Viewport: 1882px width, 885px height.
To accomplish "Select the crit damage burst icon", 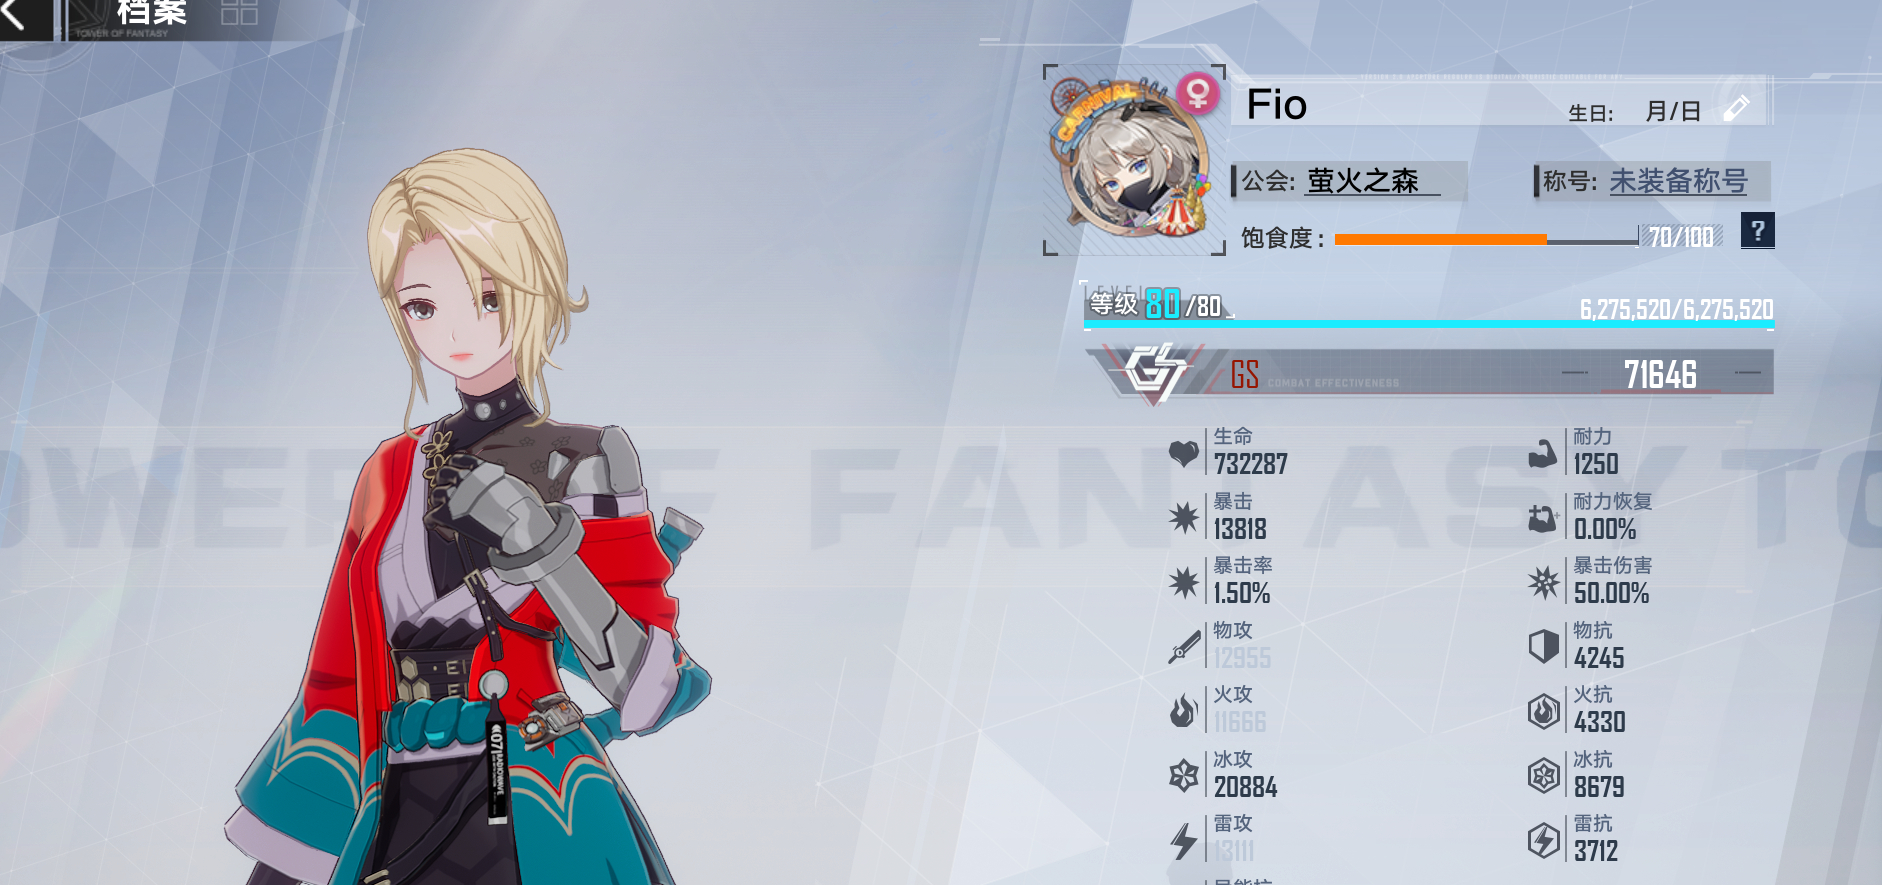I will (1544, 582).
